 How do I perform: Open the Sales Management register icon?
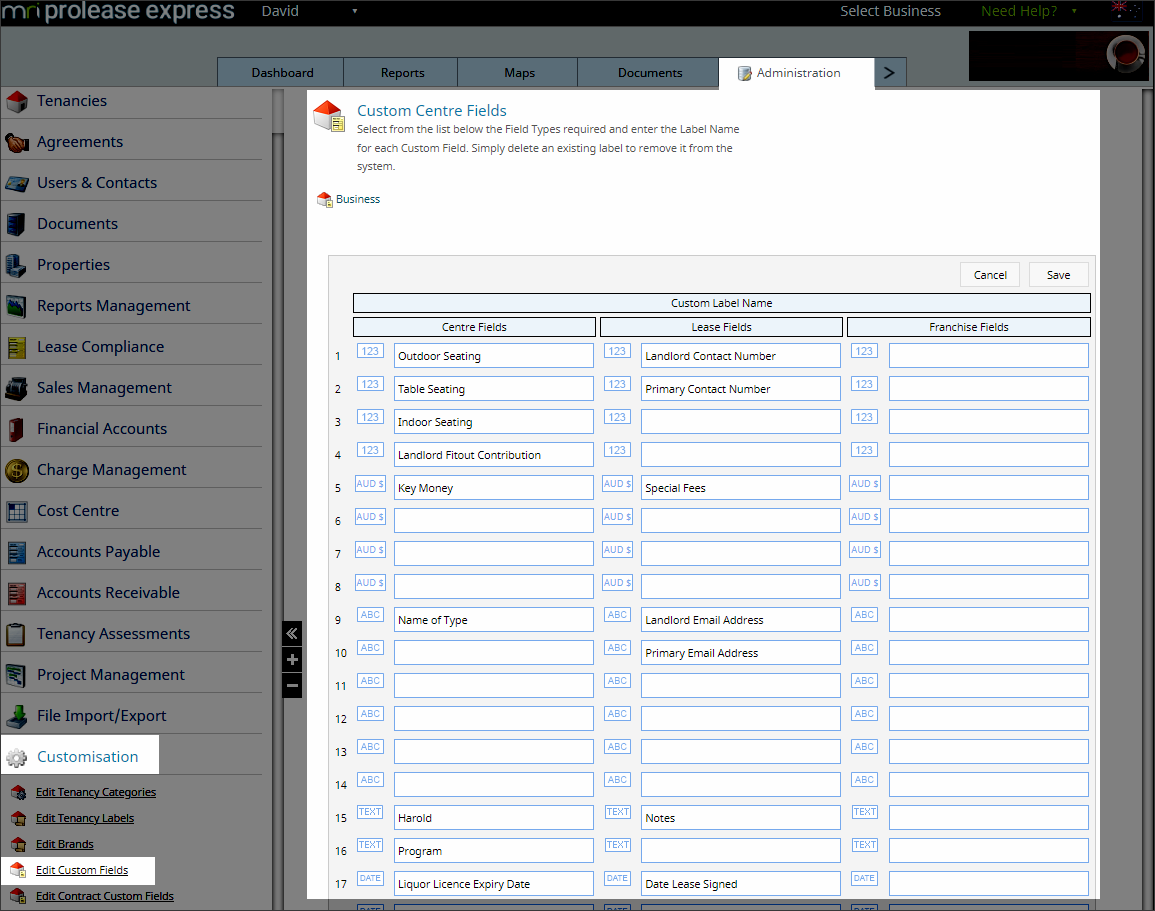pyautogui.click(x=17, y=388)
